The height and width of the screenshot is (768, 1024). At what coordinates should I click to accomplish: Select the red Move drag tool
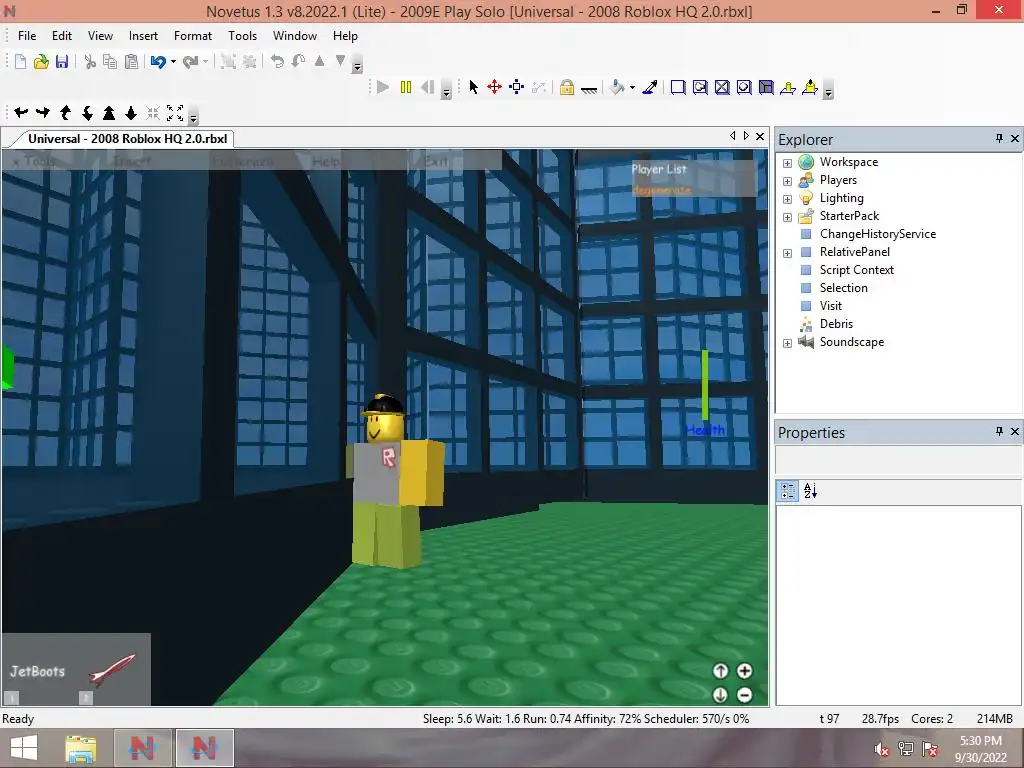pyautogui.click(x=494, y=87)
